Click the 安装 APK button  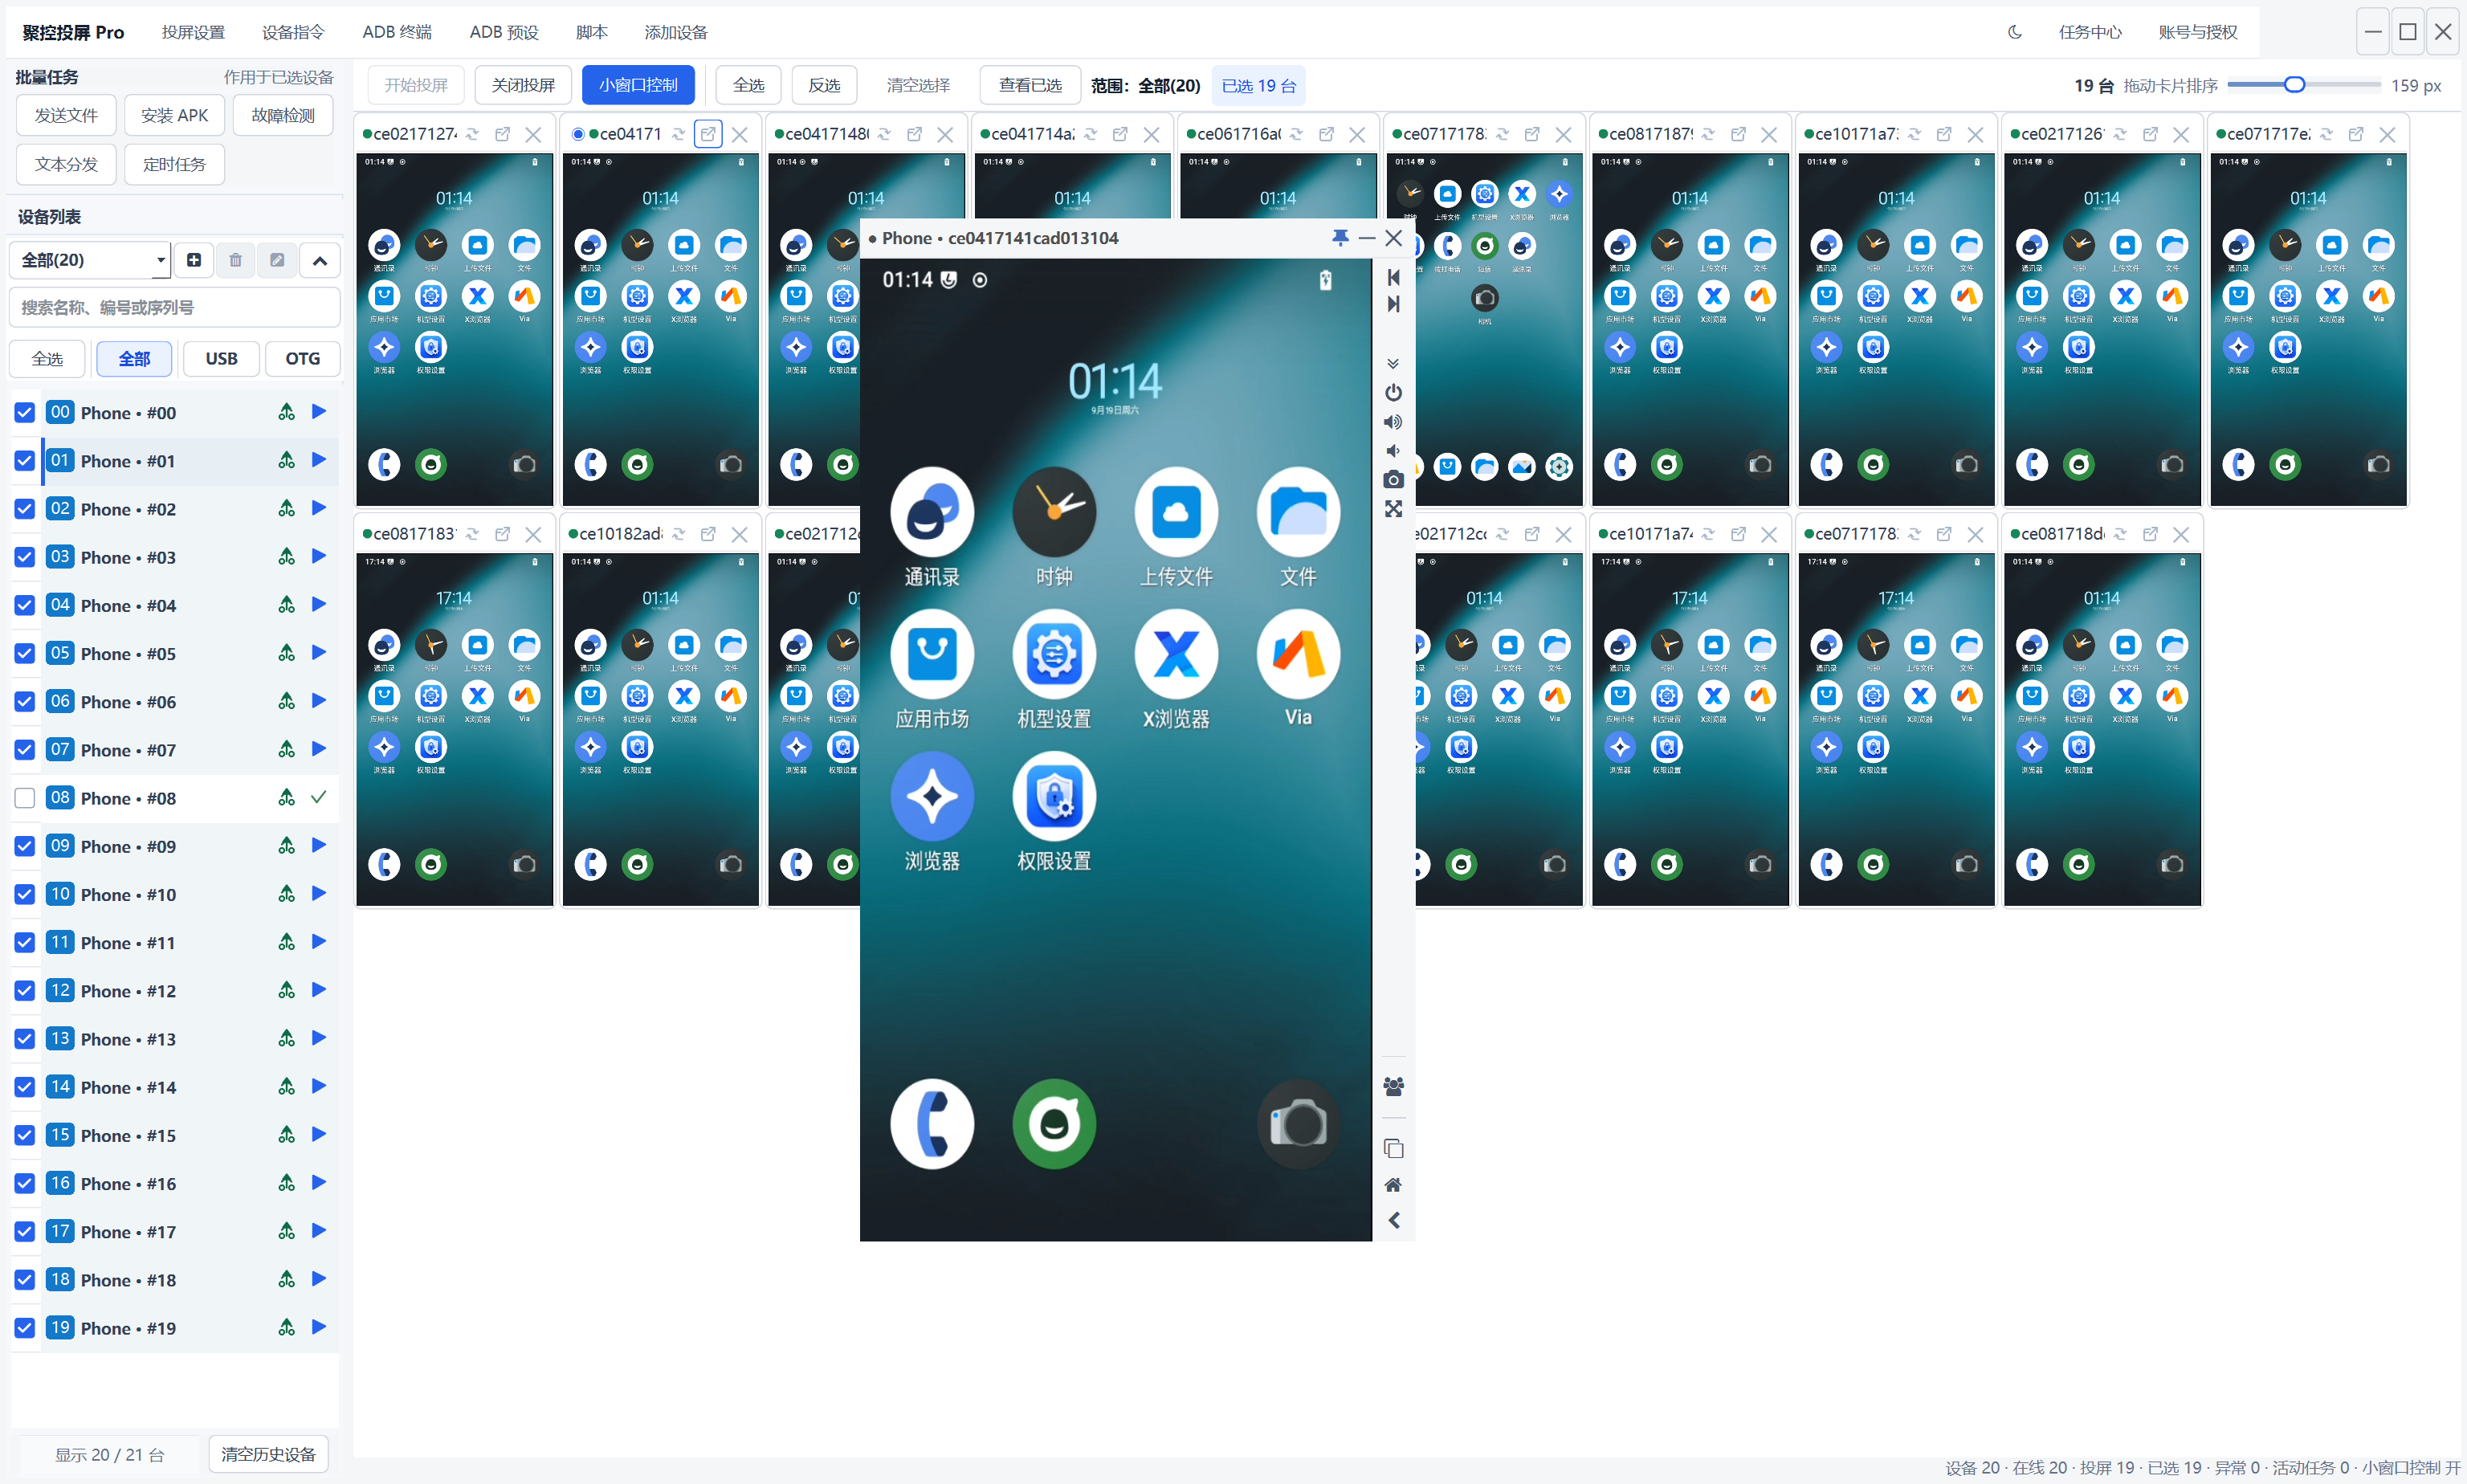point(175,115)
